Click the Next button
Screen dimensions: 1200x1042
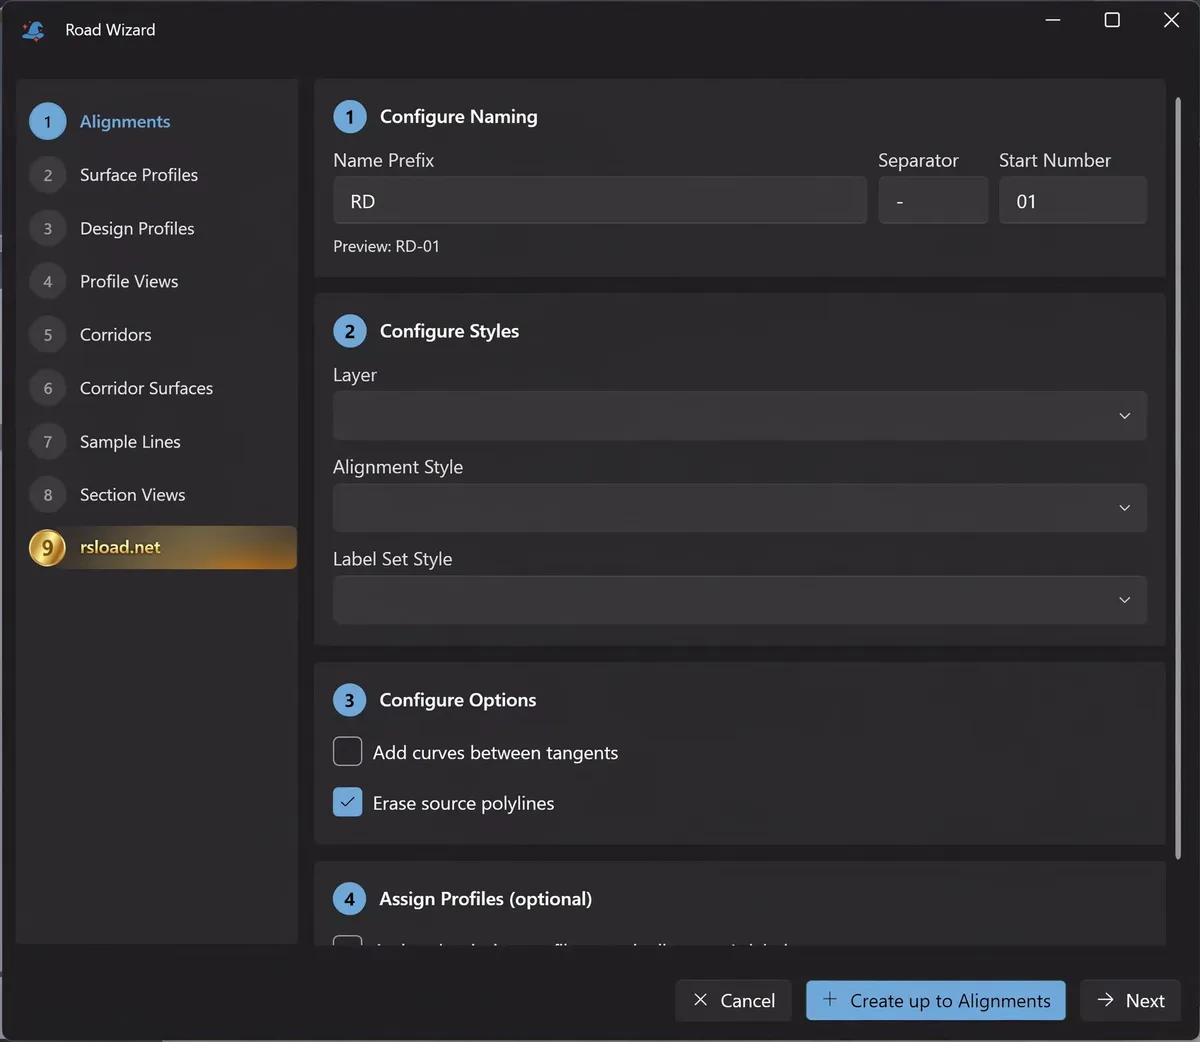click(1131, 1000)
